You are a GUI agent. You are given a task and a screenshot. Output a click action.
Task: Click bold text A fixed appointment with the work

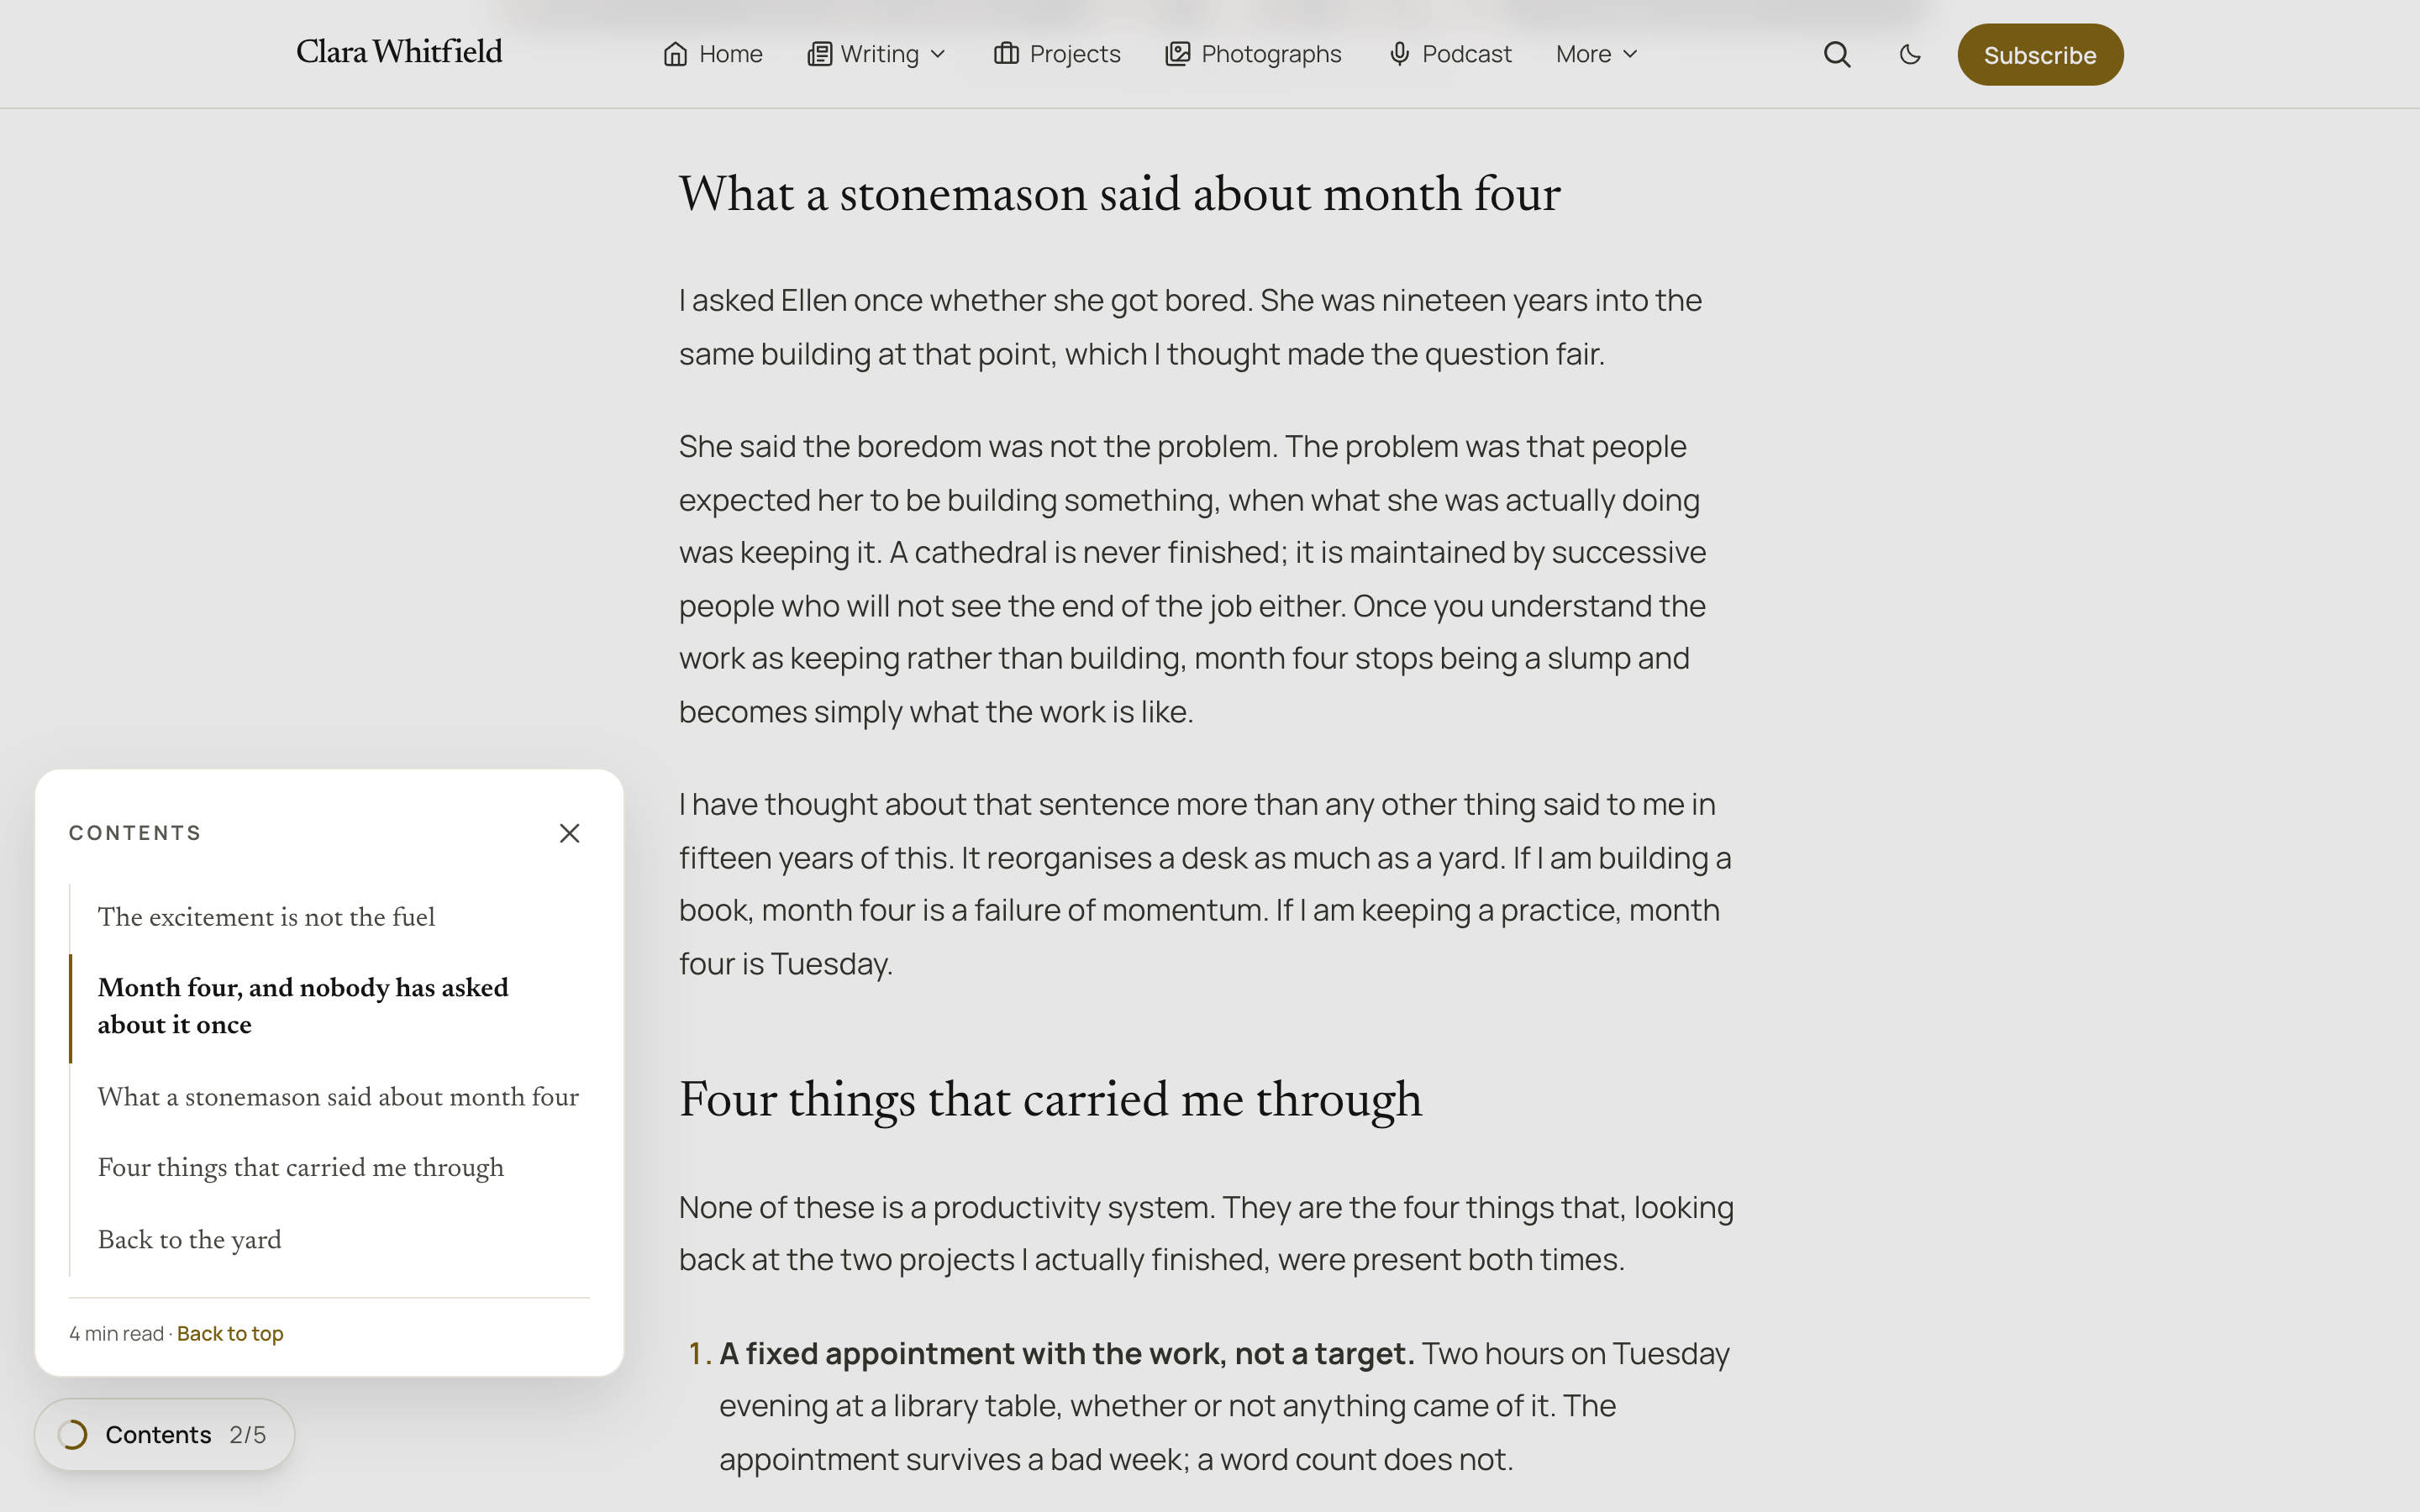pos(1067,1353)
